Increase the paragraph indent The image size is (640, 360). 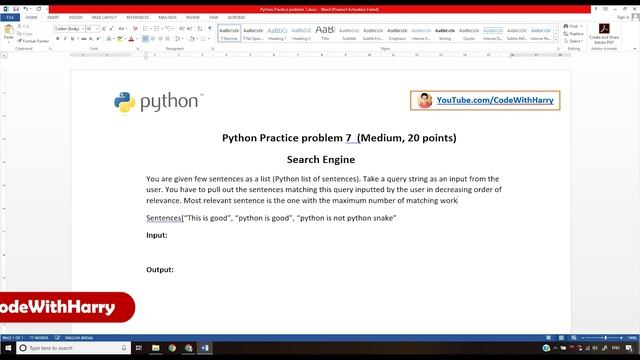pyautogui.click(x=189, y=29)
